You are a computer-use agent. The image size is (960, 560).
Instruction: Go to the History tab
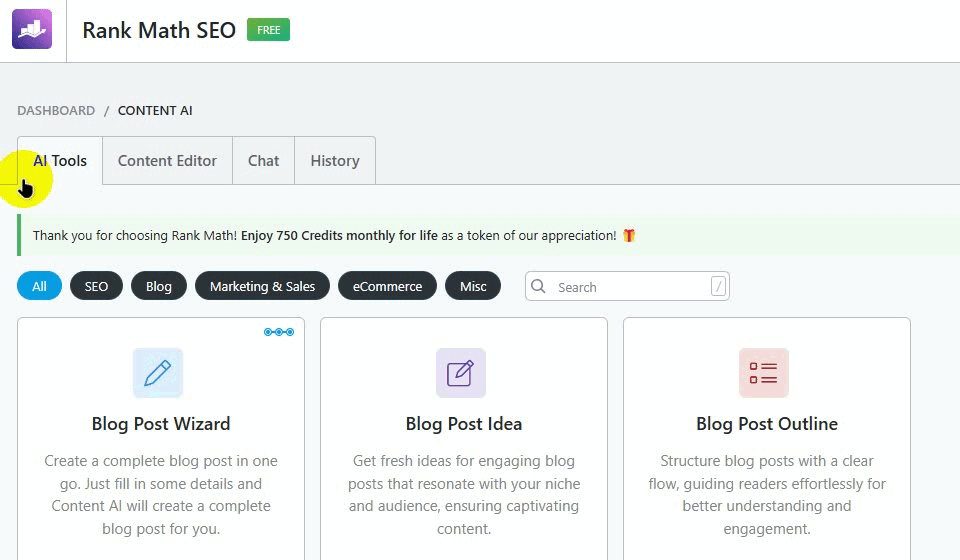coord(334,161)
